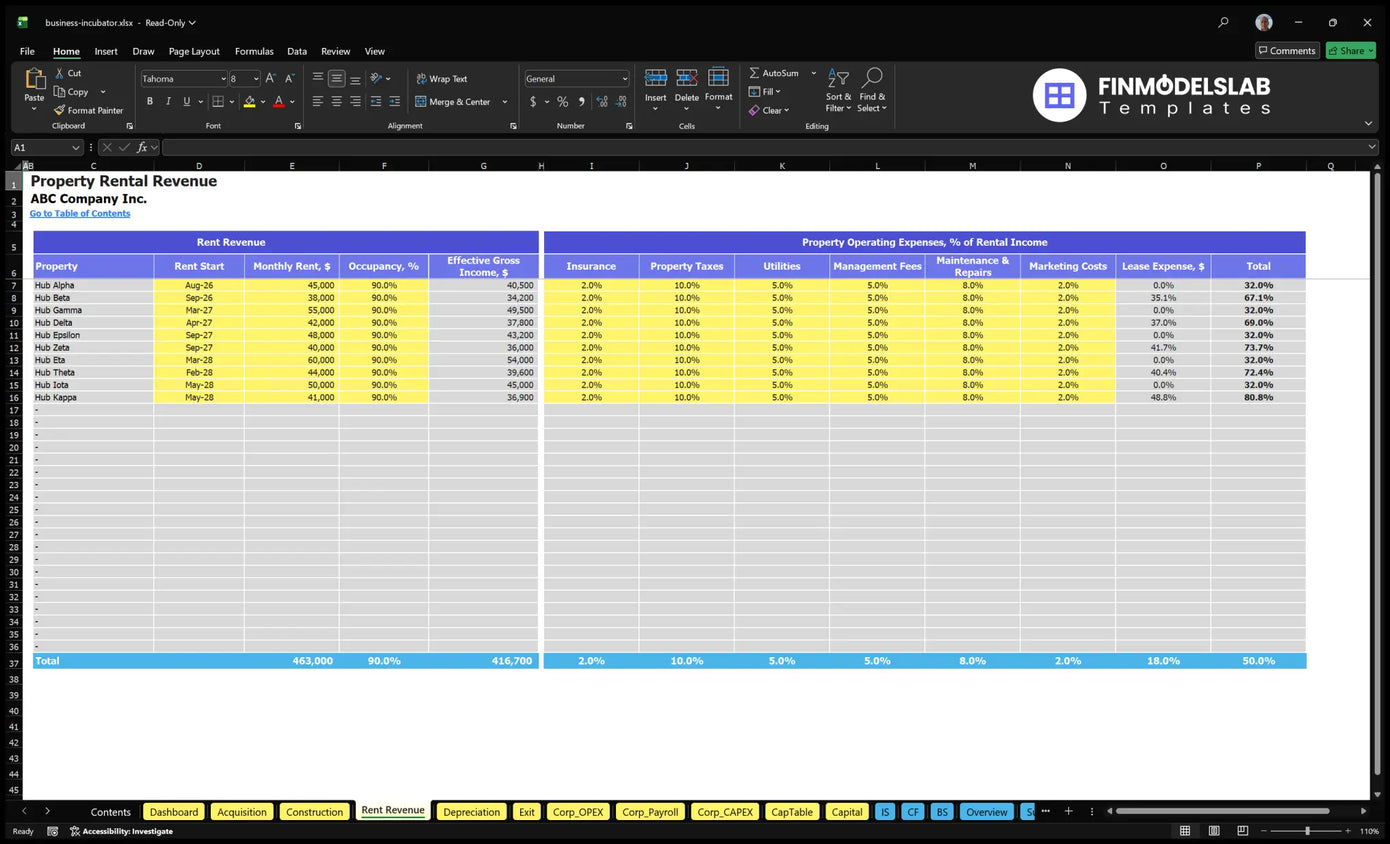This screenshot has width=1390, height=844.
Task: Open title bar search magnifier
Action: point(1223,22)
